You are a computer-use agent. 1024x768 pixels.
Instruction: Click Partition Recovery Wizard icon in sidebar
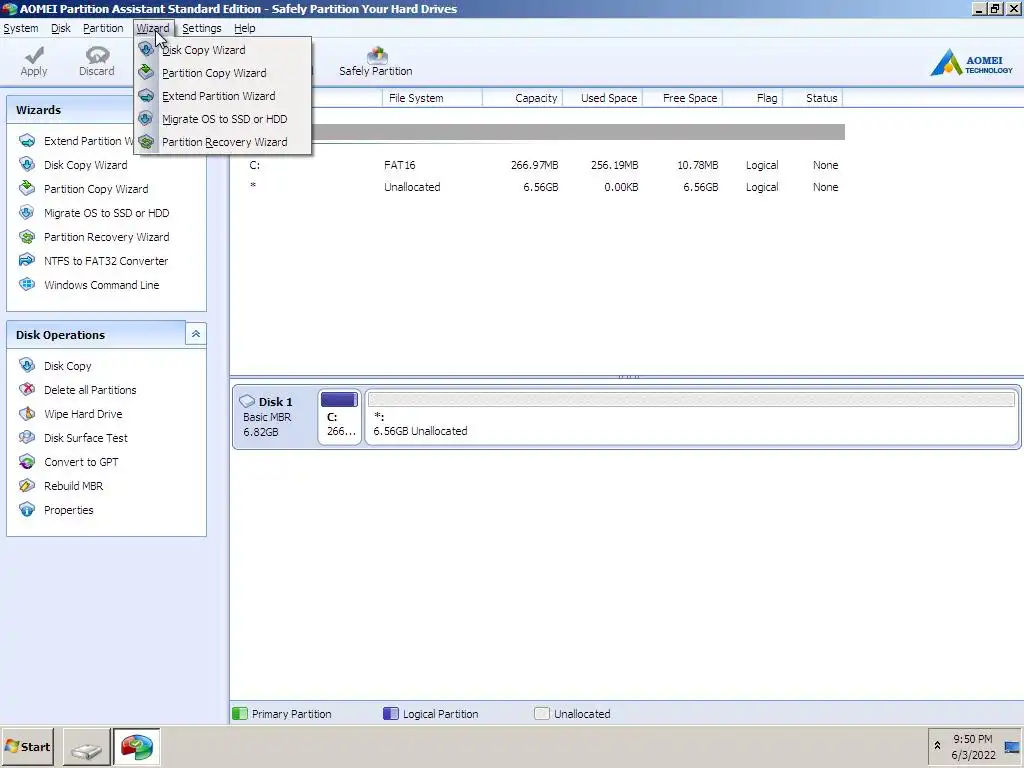tap(27, 236)
